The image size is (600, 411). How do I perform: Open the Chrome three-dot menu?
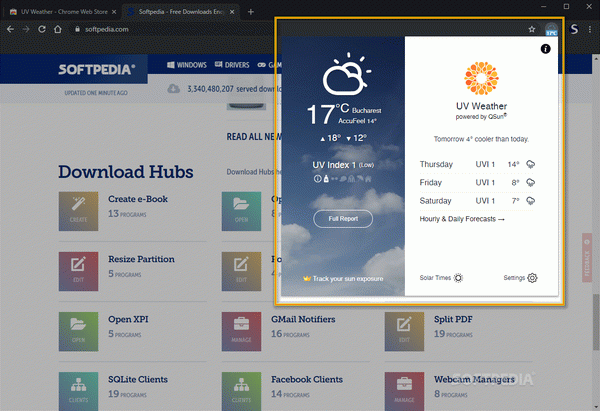point(590,29)
